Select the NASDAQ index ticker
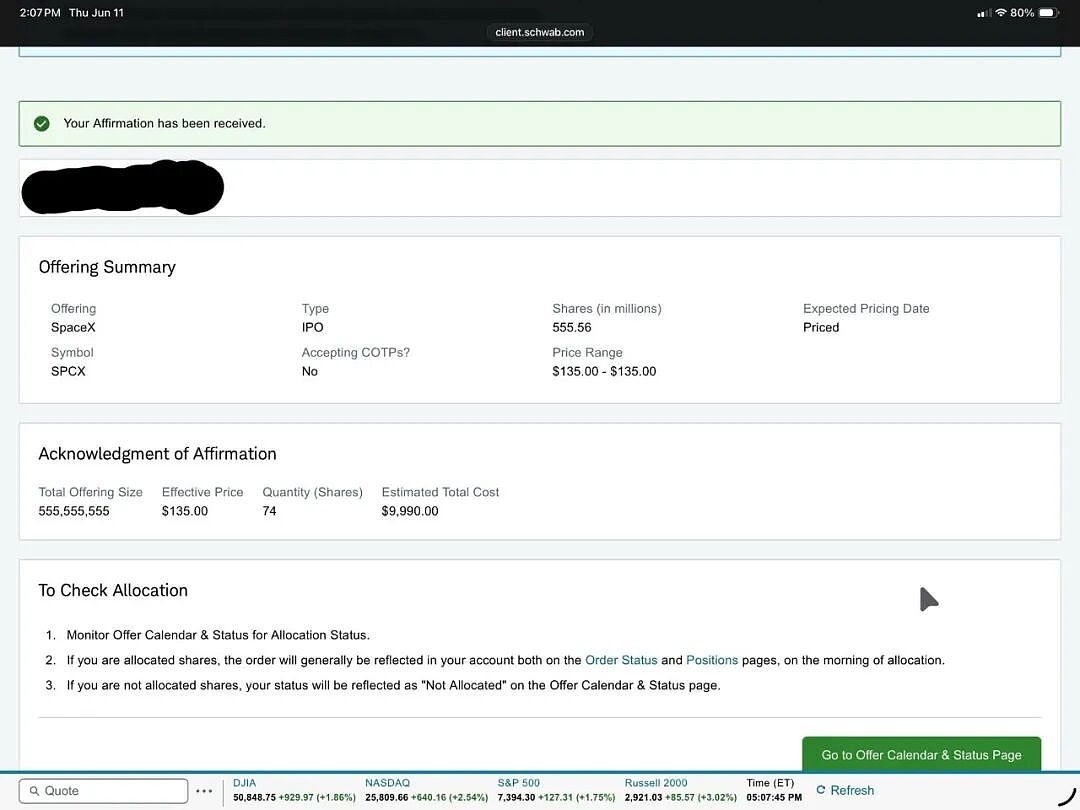Screen dimensions: 1080x810 pyautogui.click(x=426, y=790)
